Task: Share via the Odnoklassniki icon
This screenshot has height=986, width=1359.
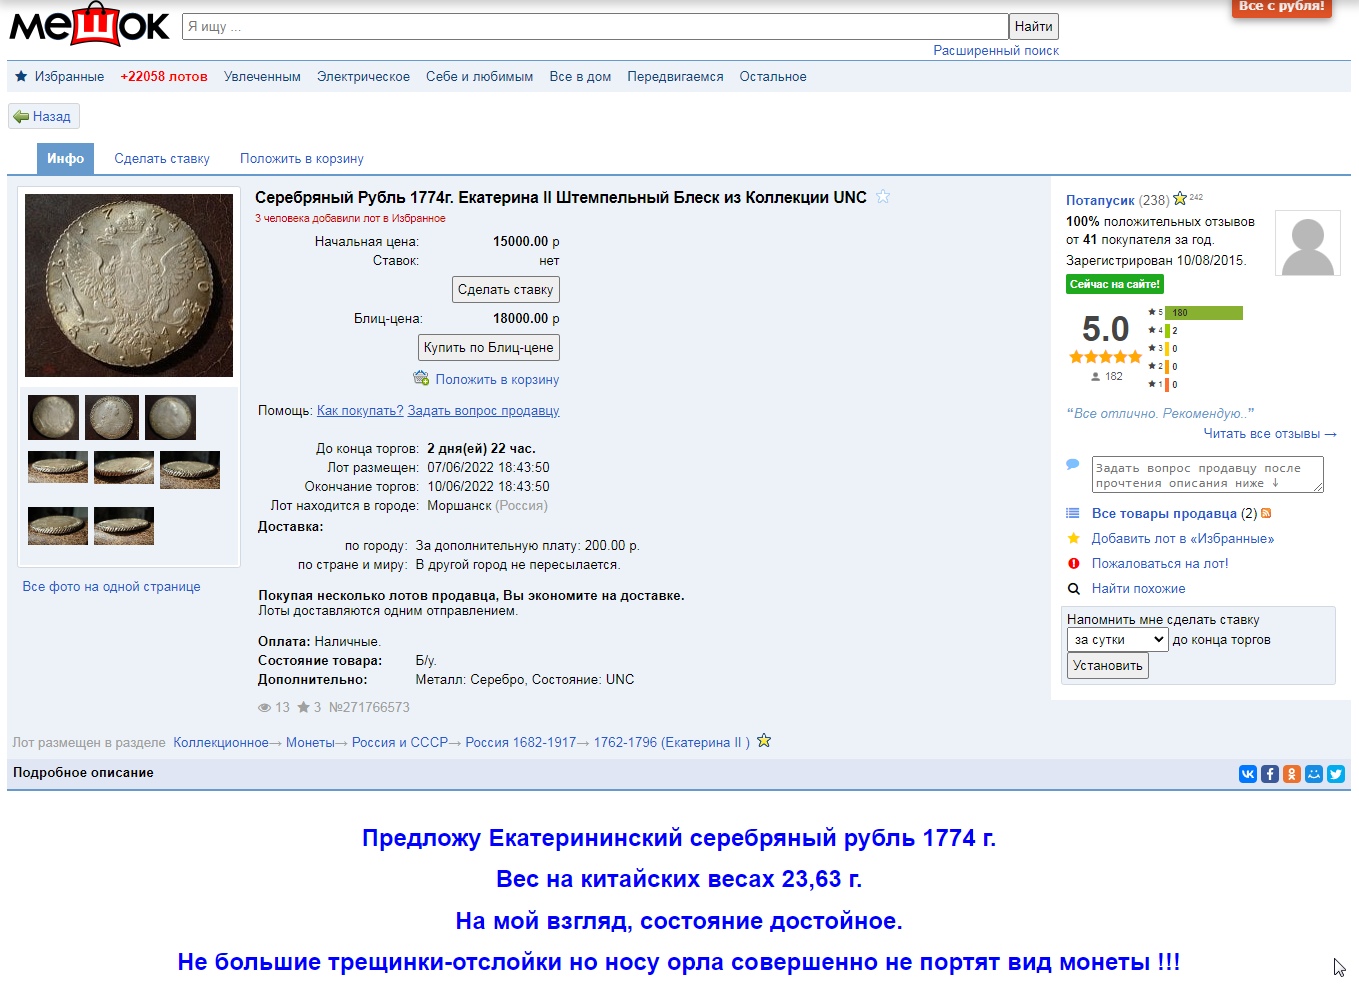Action: pos(1292,774)
